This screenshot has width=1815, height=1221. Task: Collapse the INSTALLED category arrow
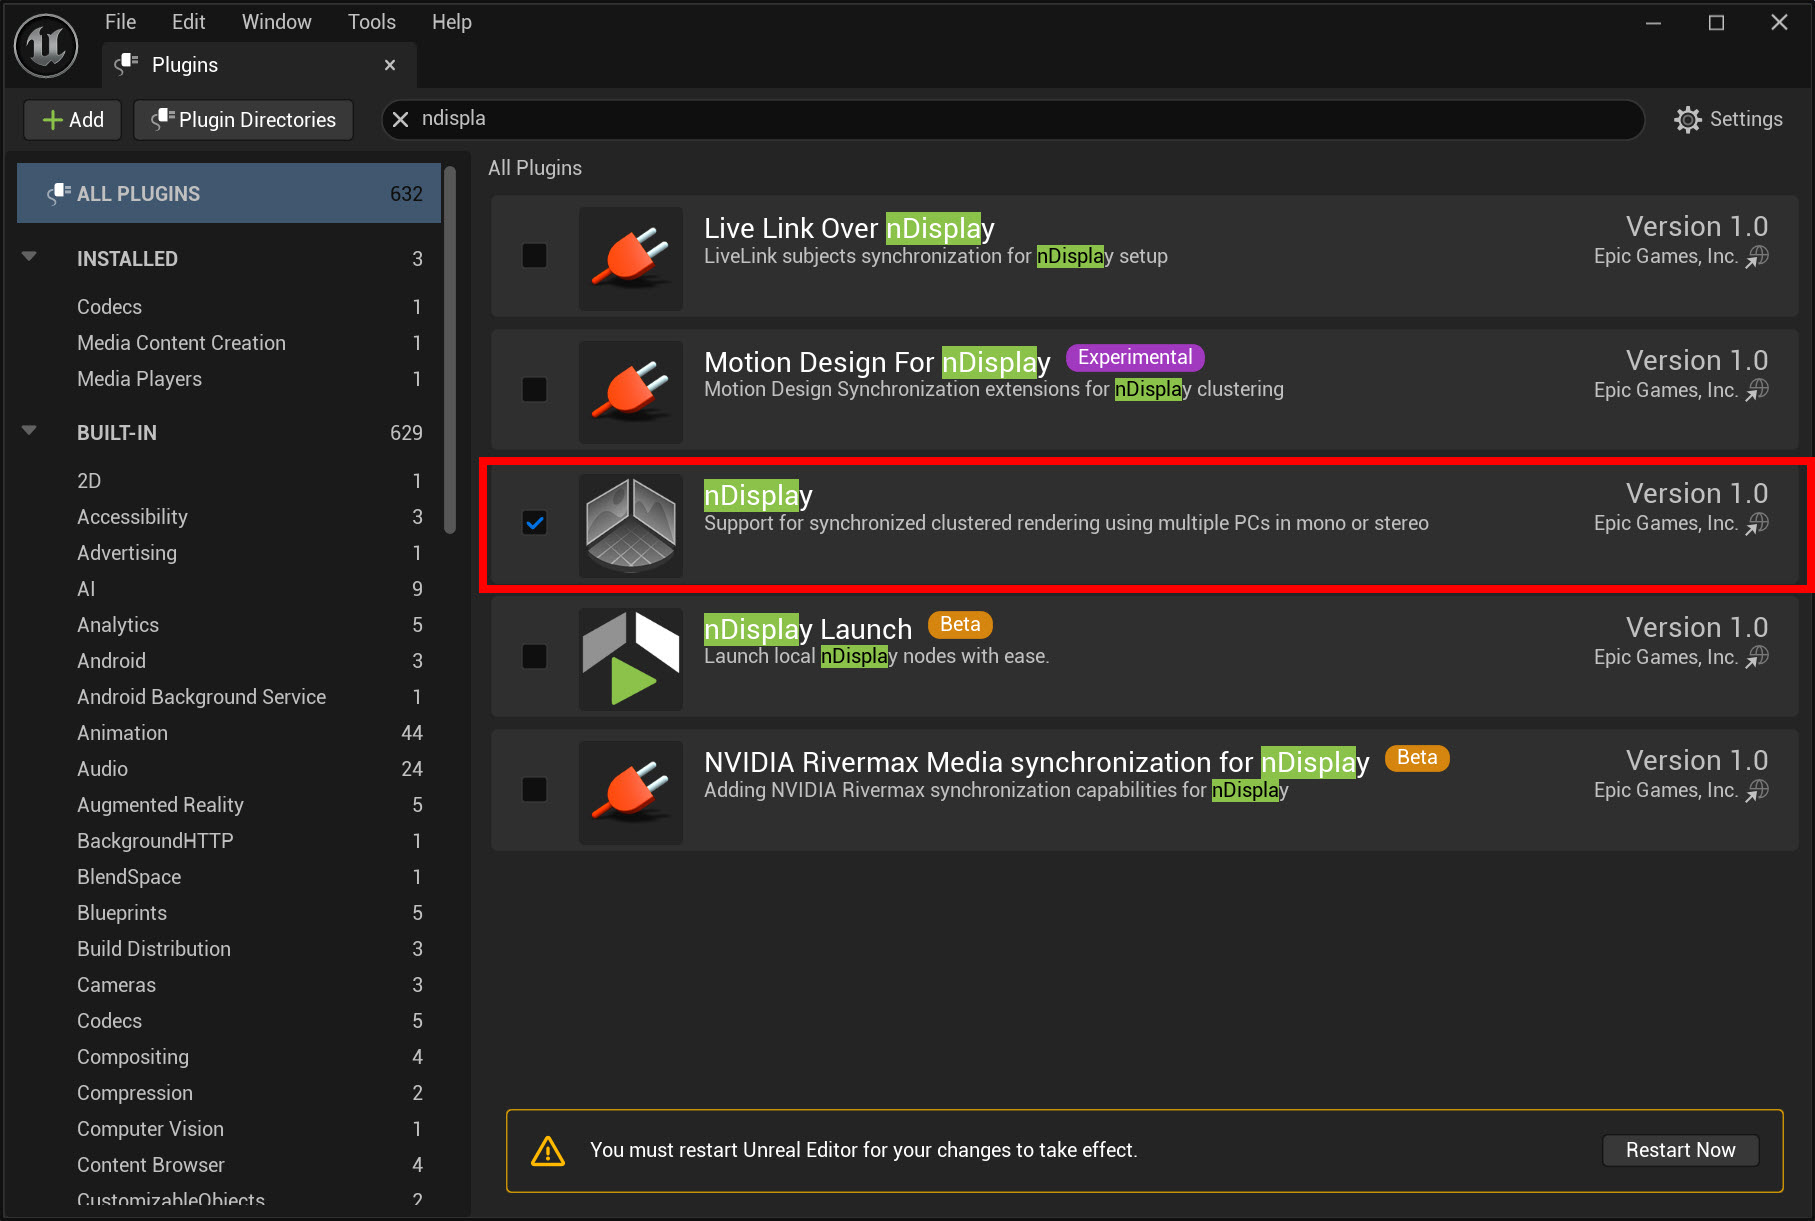point(29,257)
